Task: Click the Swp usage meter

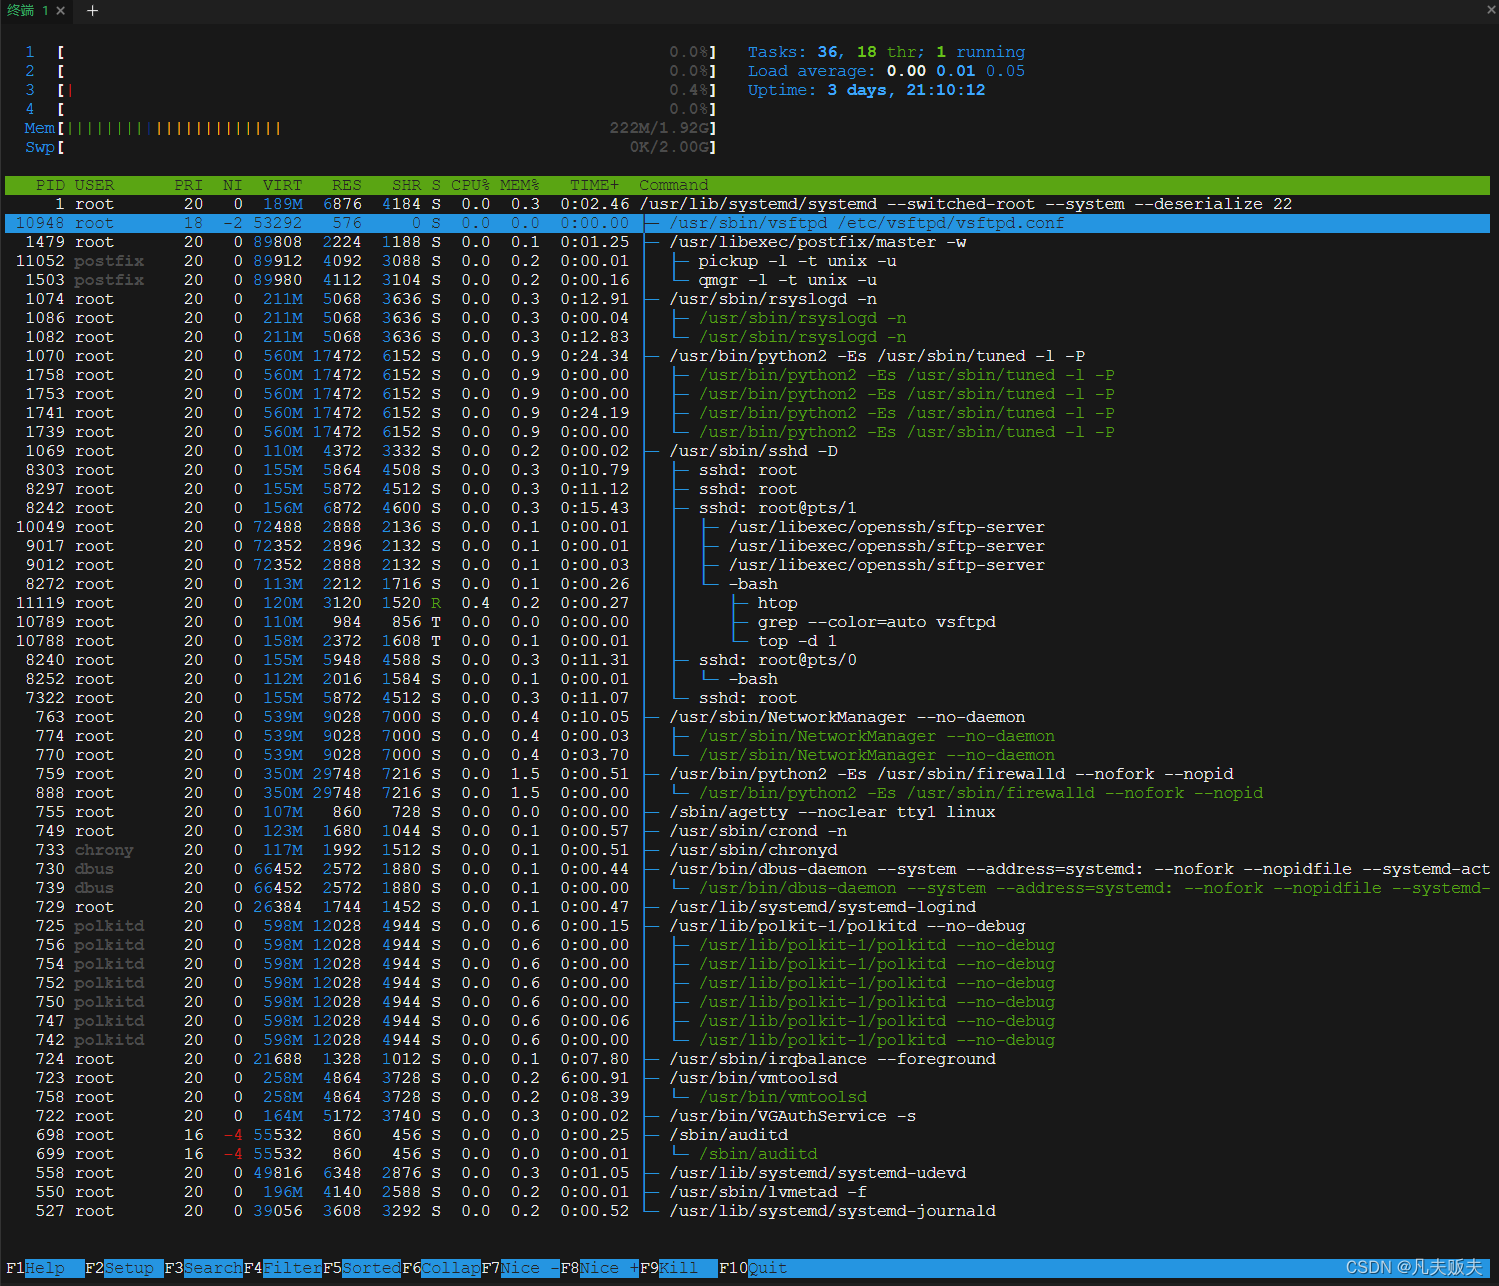Action: [370, 147]
